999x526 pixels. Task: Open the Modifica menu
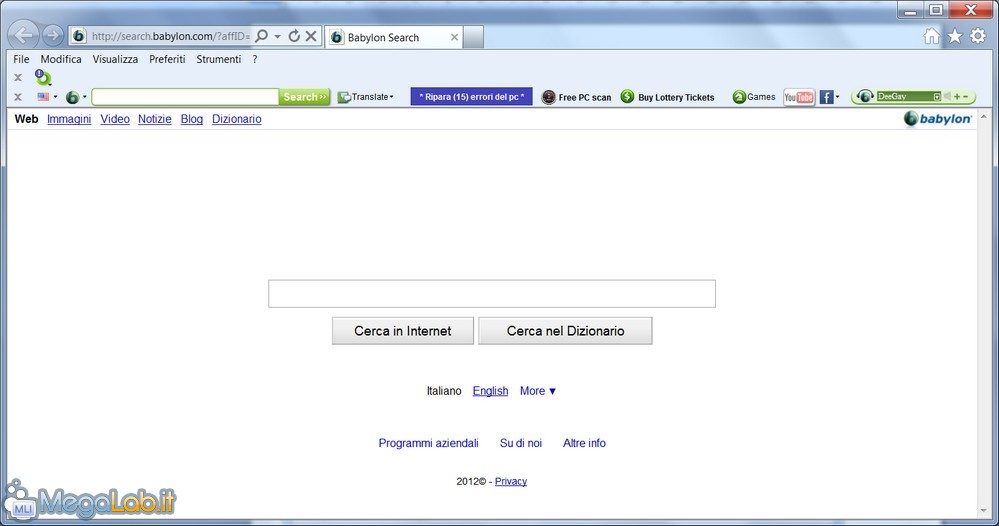pos(61,59)
